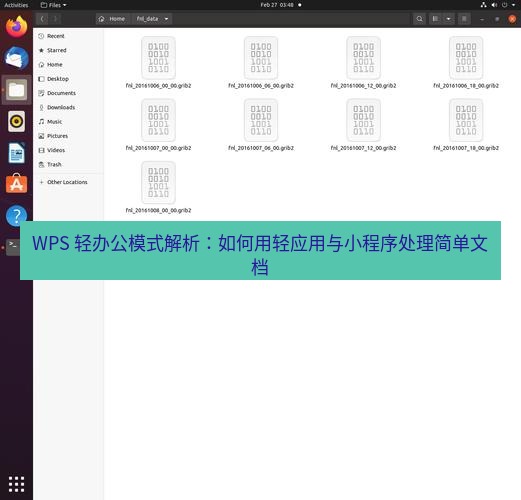Open Starred in the sidebar
The width and height of the screenshot is (521, 500).
coord(68,50)
